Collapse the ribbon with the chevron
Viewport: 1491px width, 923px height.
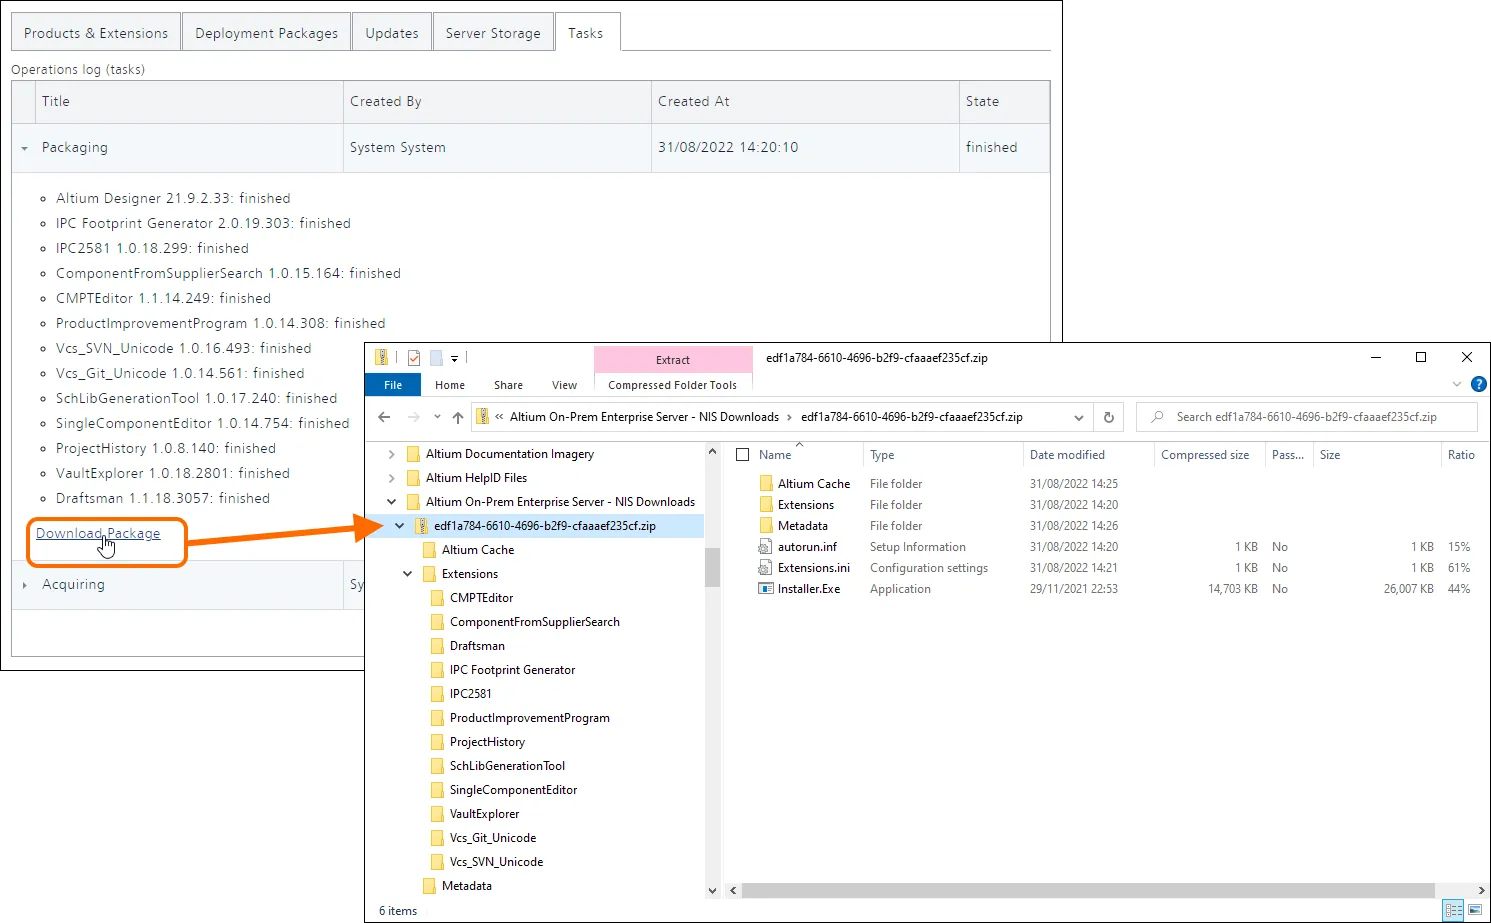[1457, 384]
